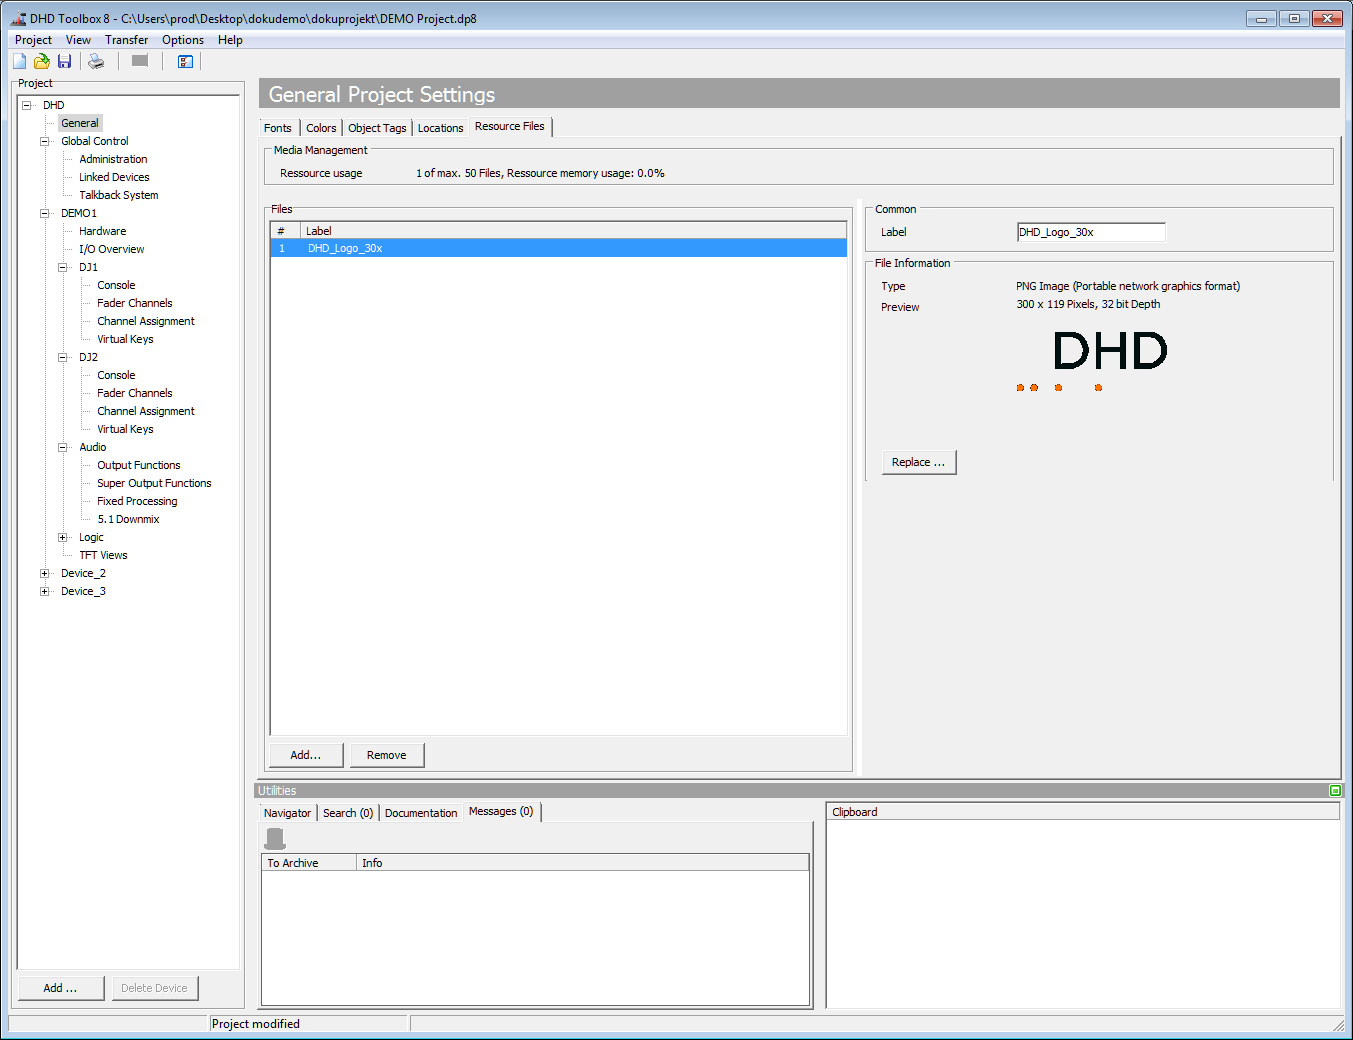Open a project using the open folder icon
The width and height of the screenshot is (1353, 1040).
[41, 61]
